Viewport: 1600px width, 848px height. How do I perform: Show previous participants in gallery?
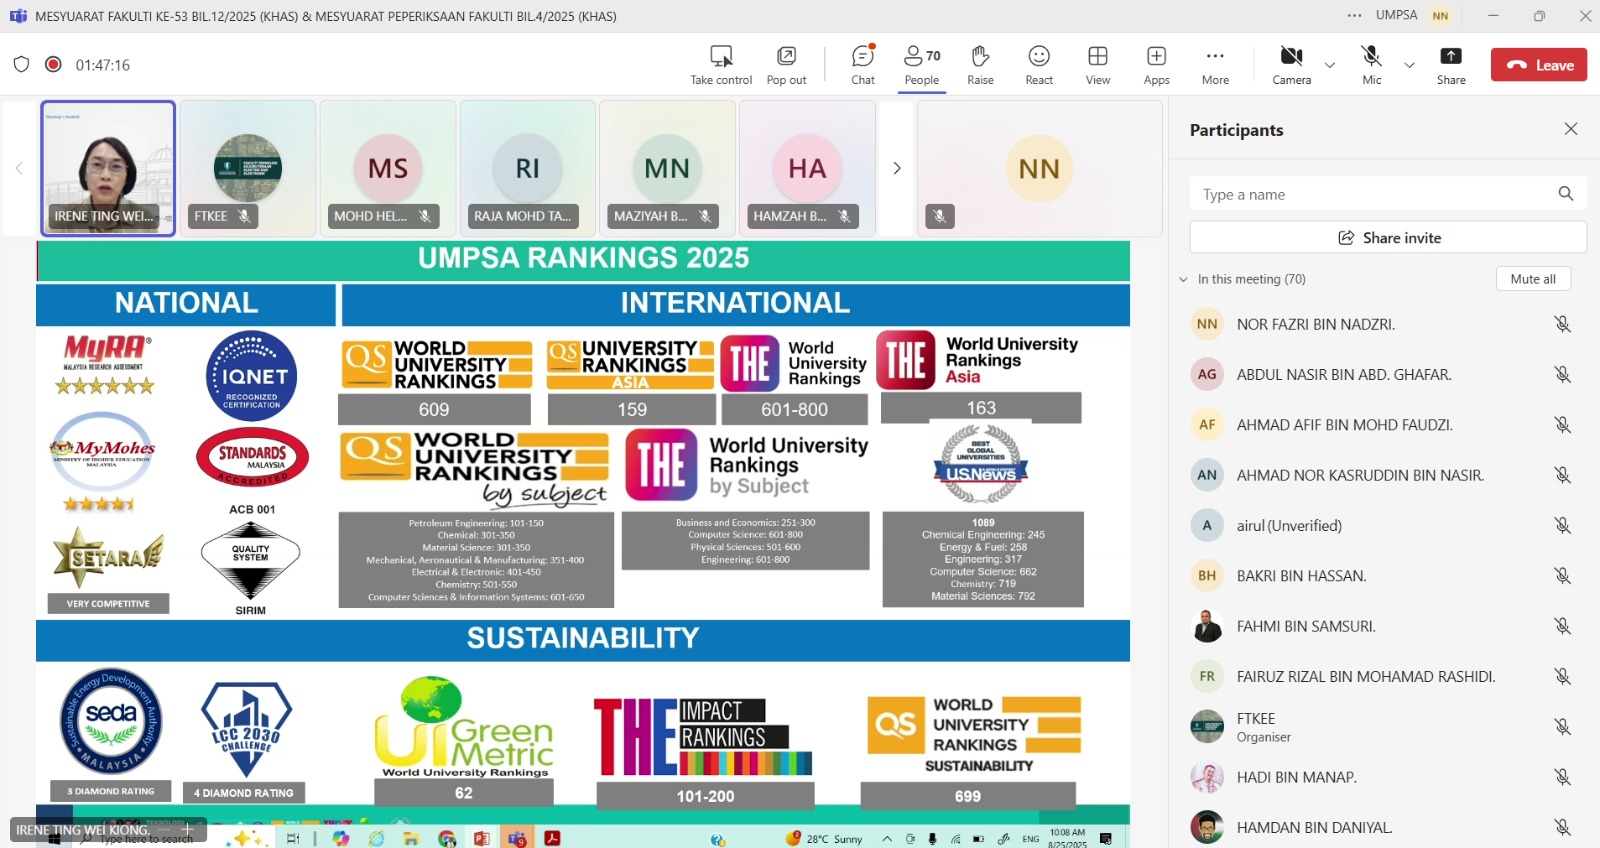click(x=18, y=168)
